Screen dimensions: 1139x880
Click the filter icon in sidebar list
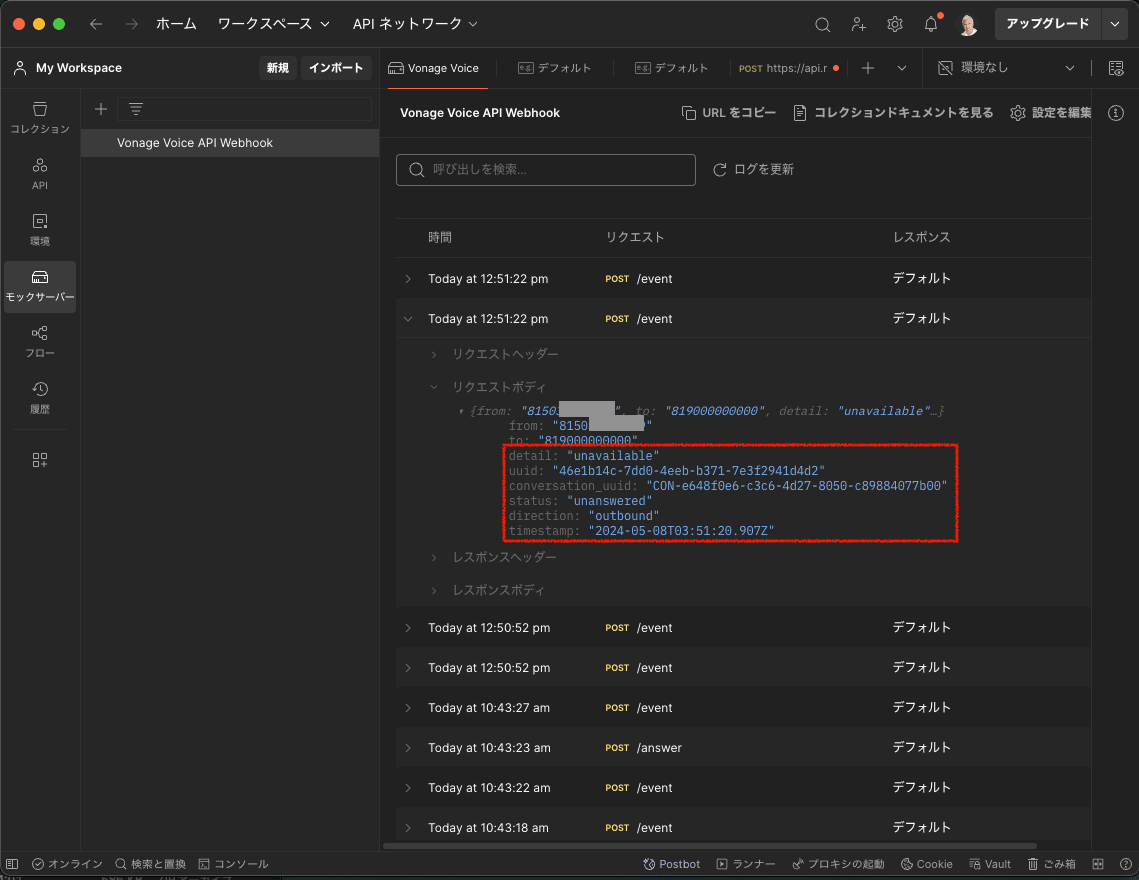point(136,109)
